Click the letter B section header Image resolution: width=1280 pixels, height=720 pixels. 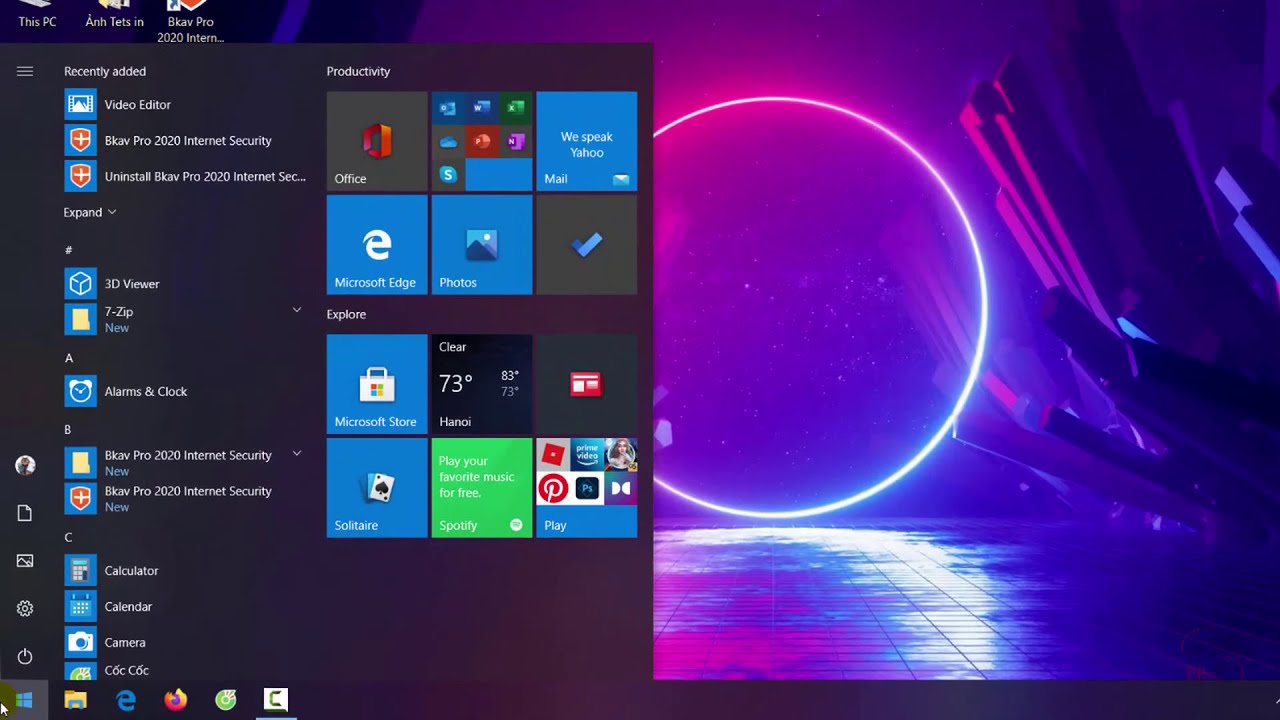[x=68, y=430]
